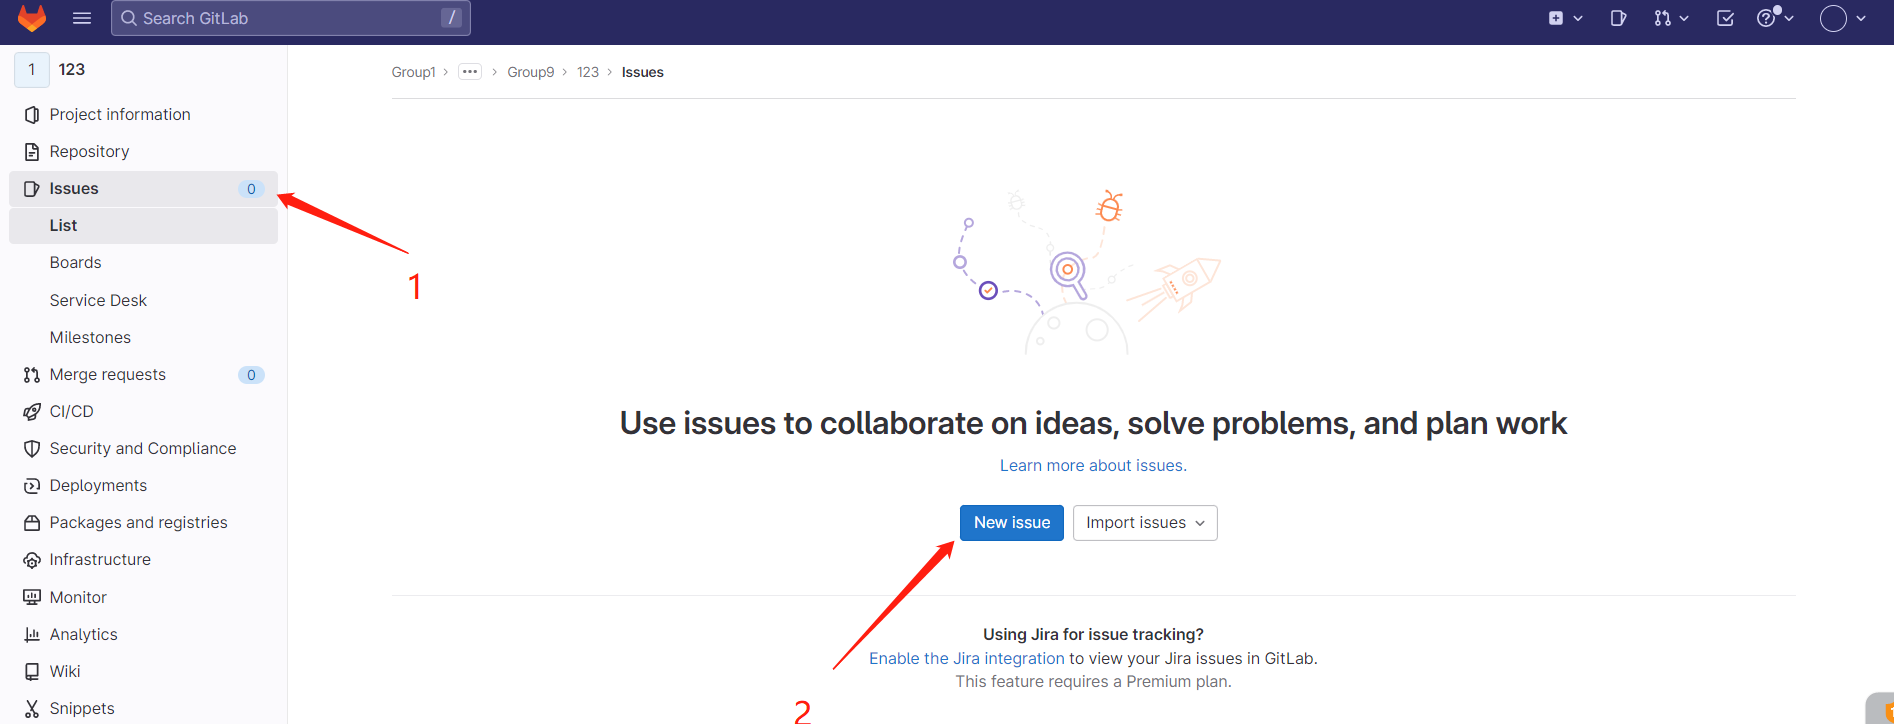
Task: Go to Boards in sidebar
Action: coord(76,263)
